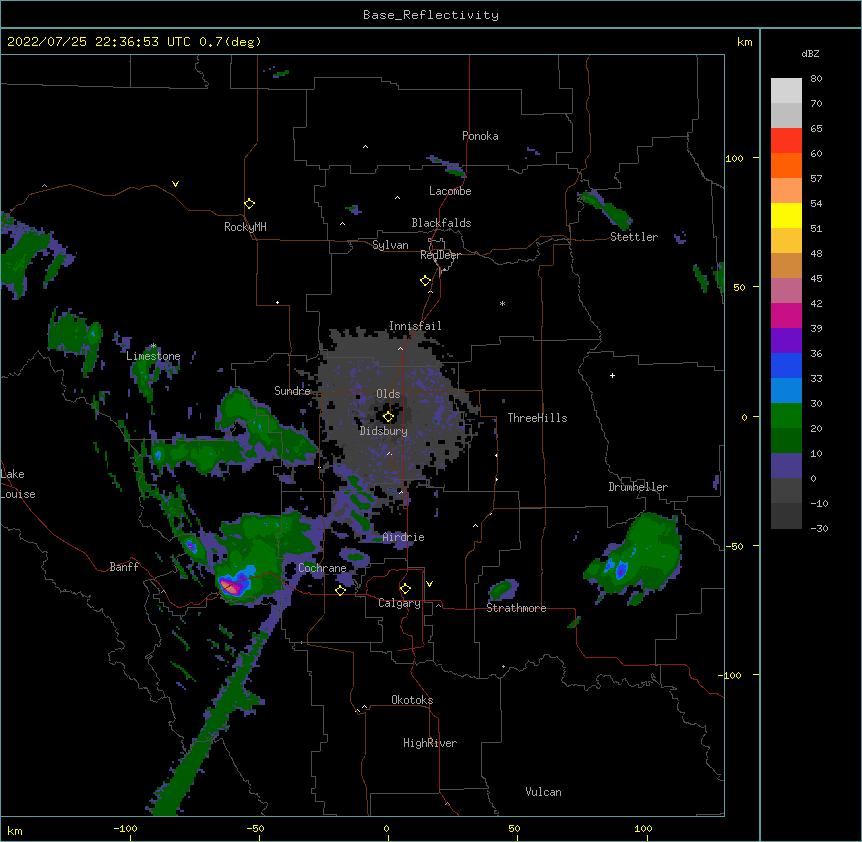Click the Sylvan label
This screenshot has width=862, height=842.
[x=390, y=245]
